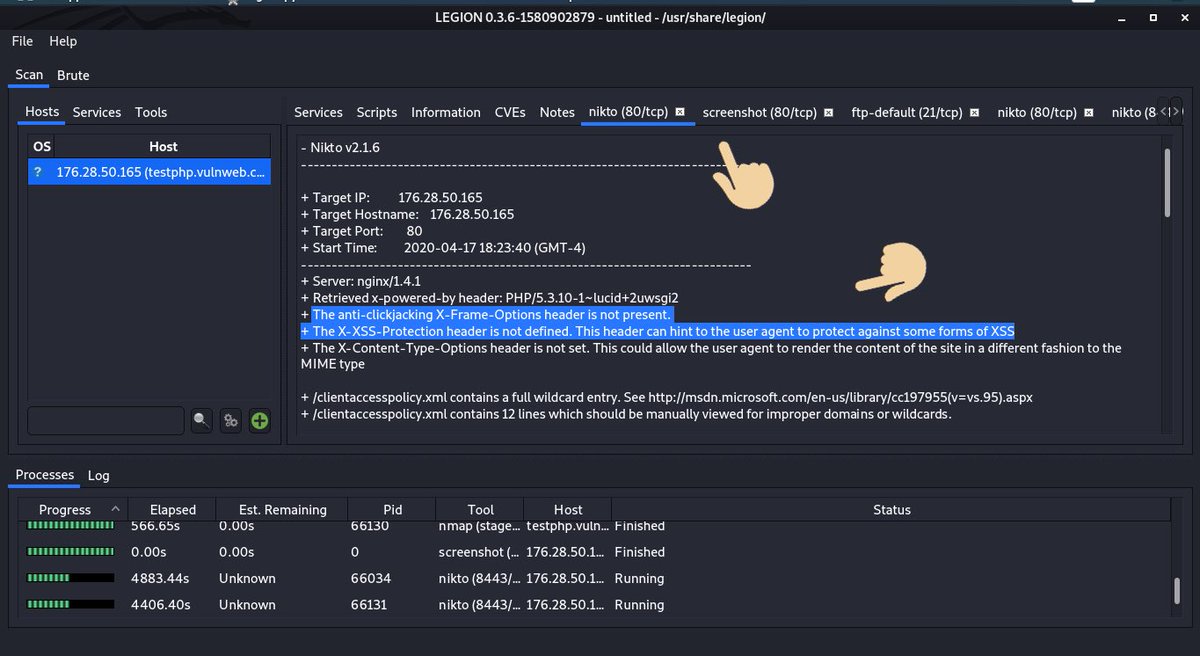Click the progress bar of nikto process 66034
The image size is (1200, 656).
click(70, 578)
